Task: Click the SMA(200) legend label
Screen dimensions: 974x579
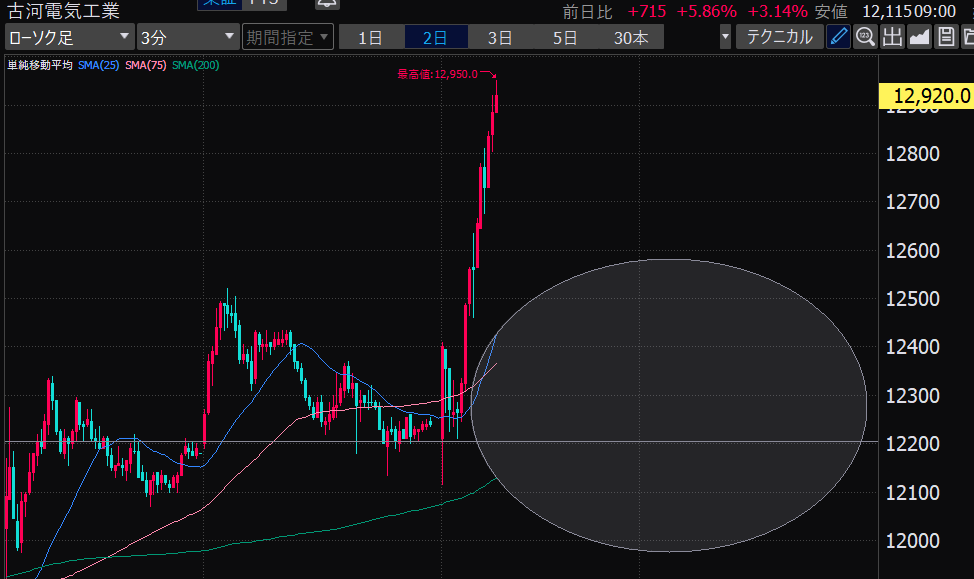Action: pyautogui.click(x=195, y=66)
